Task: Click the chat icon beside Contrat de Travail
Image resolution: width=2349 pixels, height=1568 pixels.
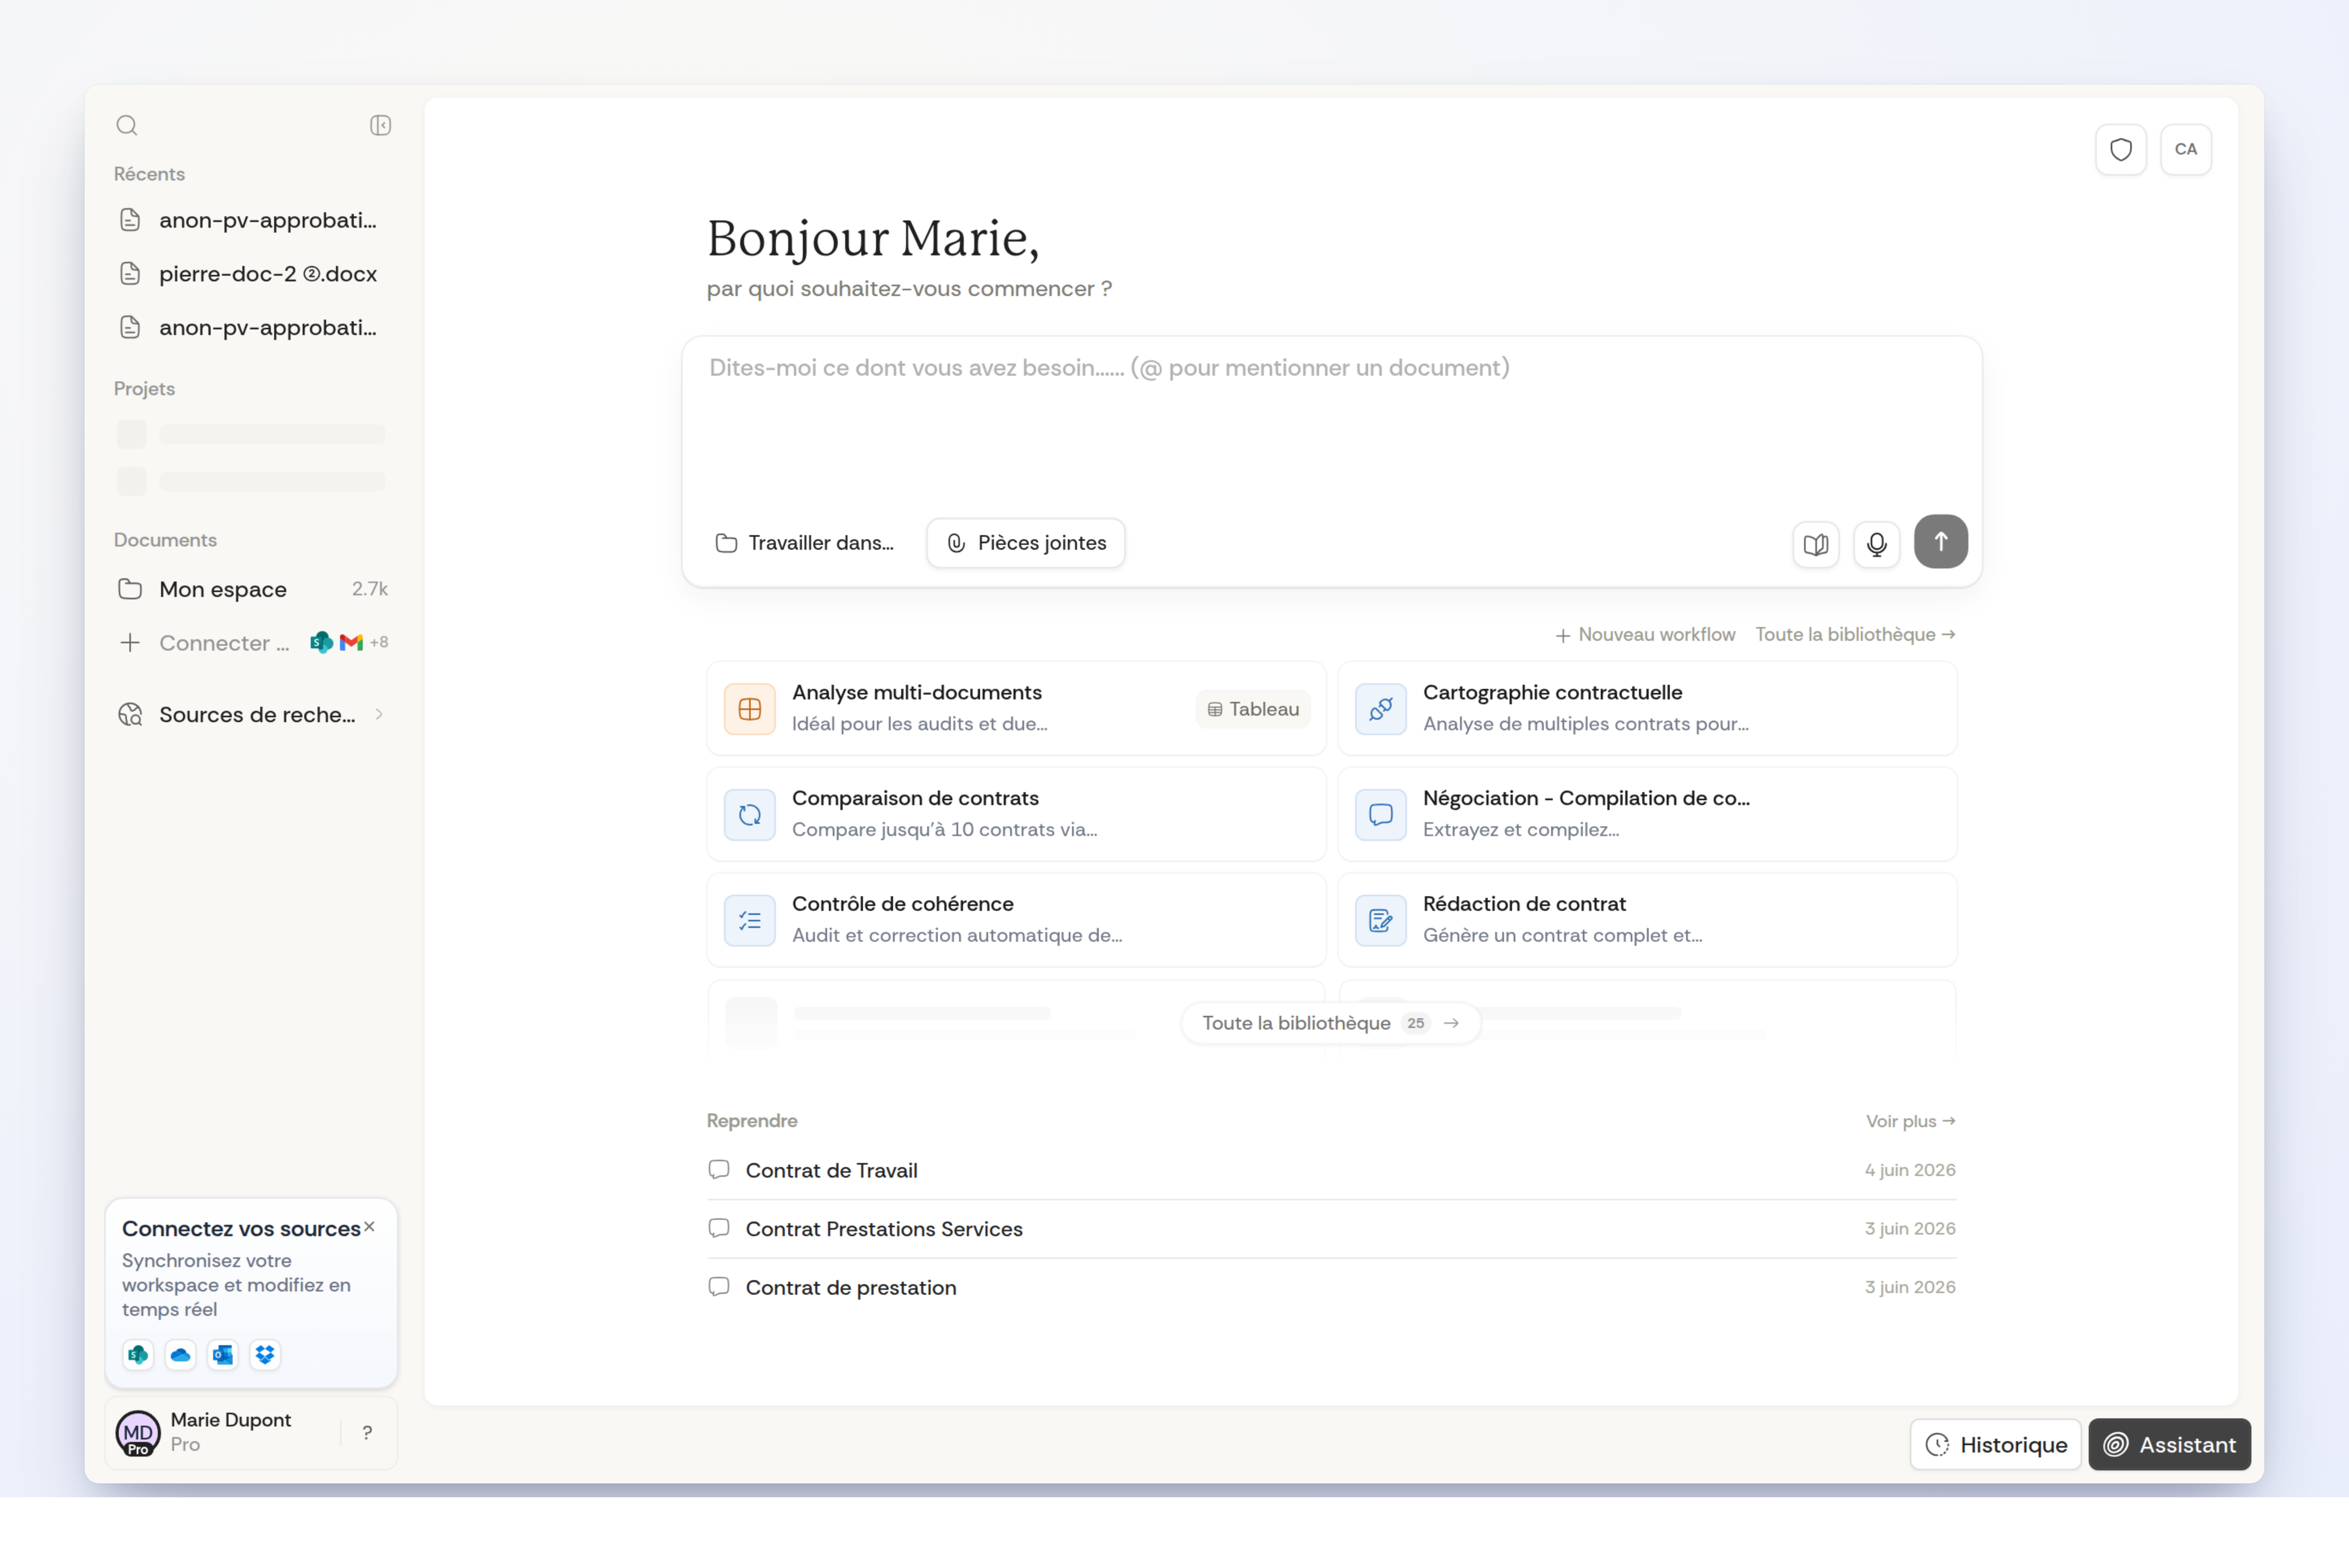Action: 719,1169
